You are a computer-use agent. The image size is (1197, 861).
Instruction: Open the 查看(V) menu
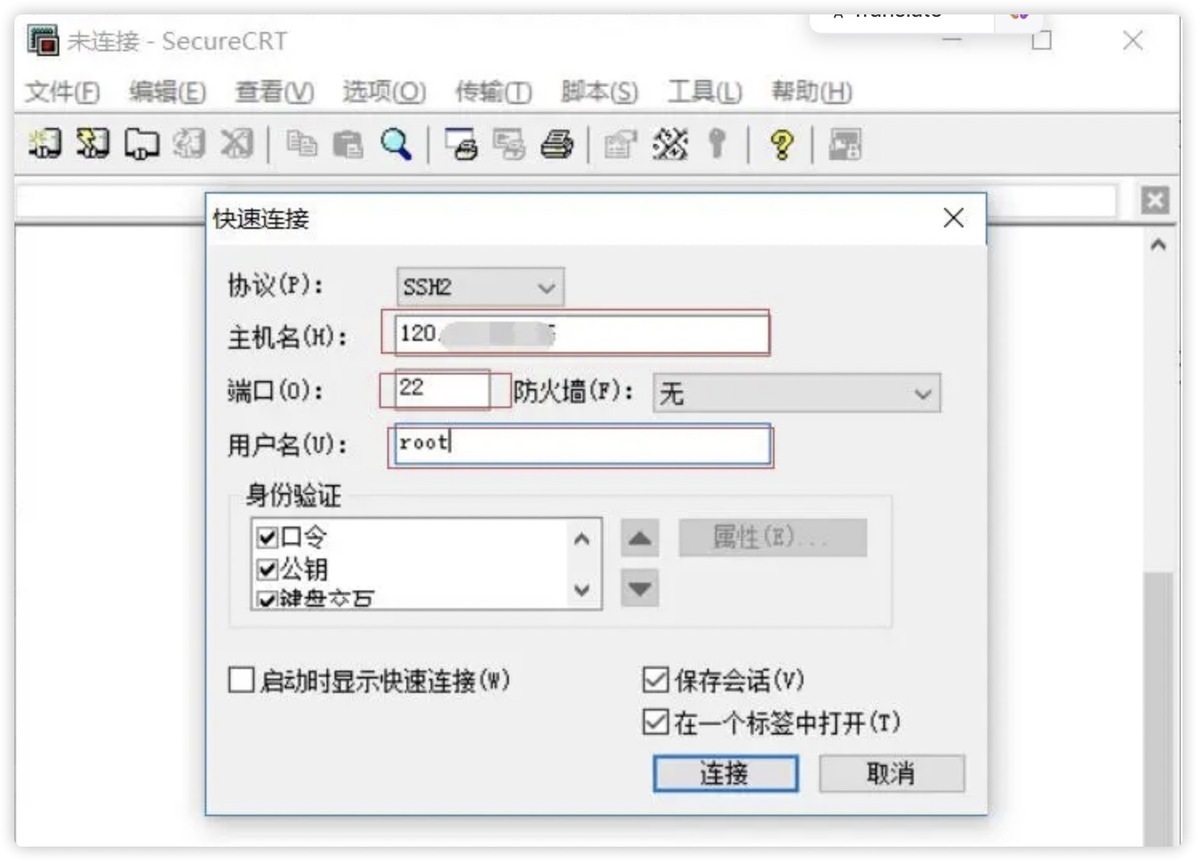tap(274, 92)
